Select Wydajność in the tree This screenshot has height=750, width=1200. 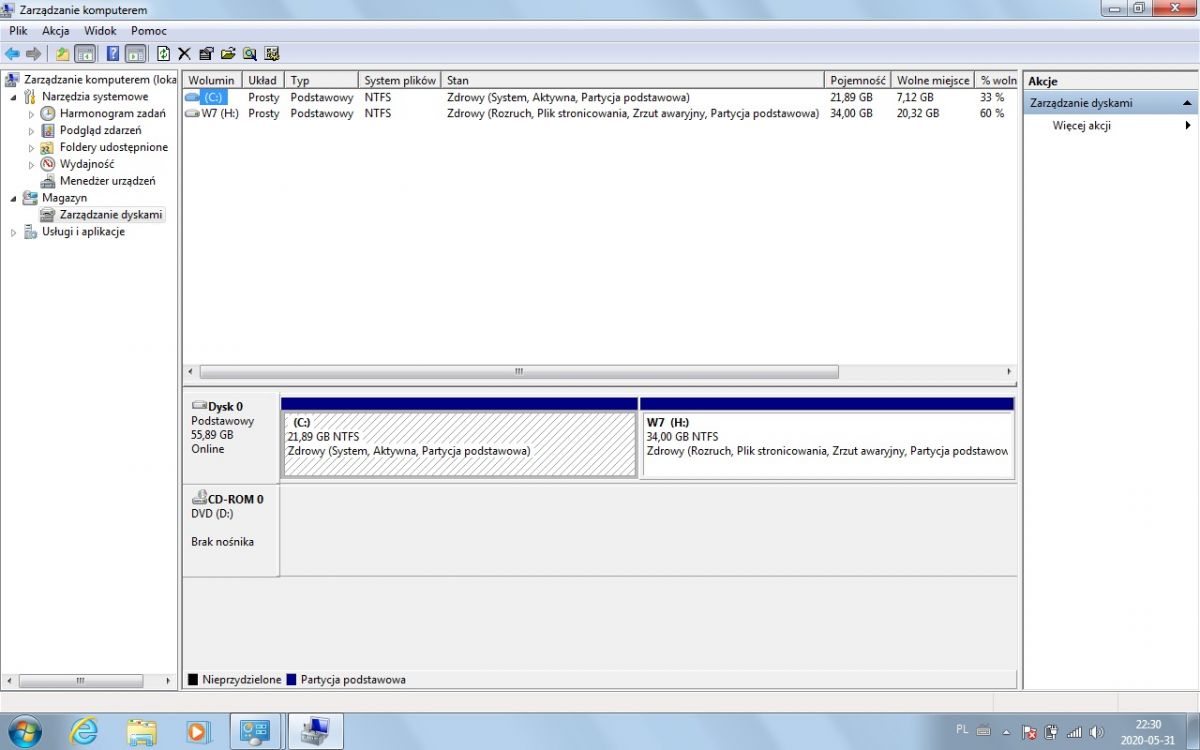(87, 164)
